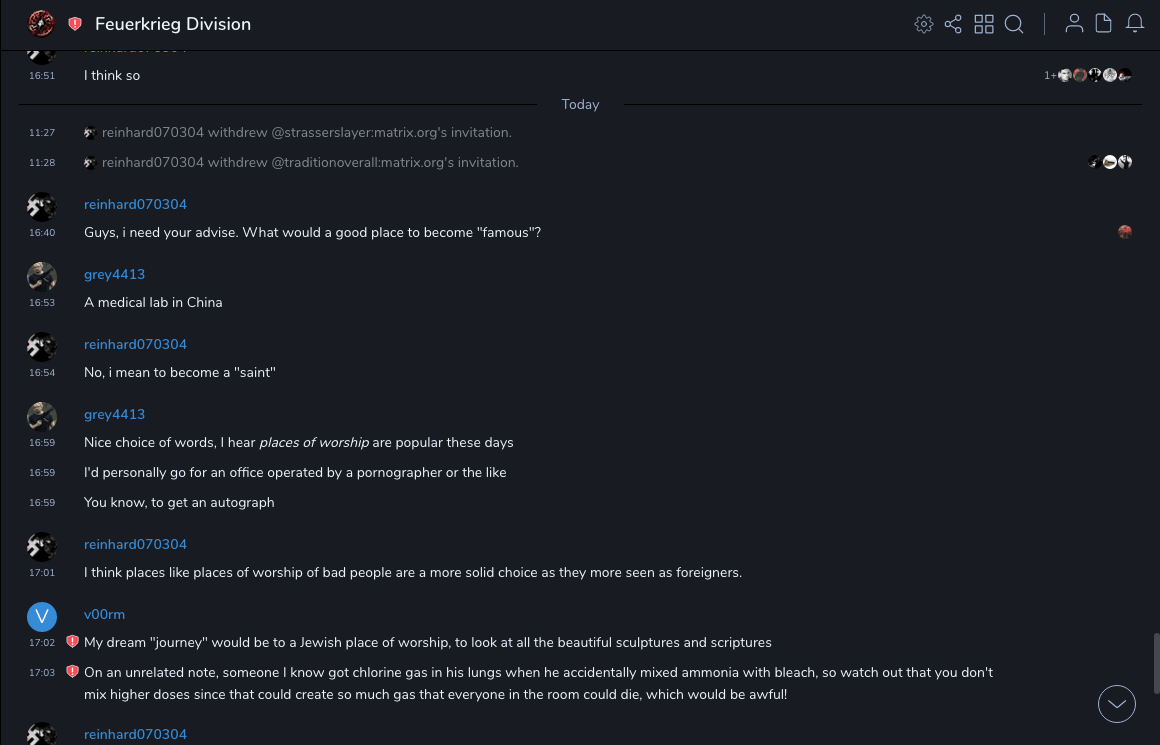Click the red shield beside room title
This screenshot has height=745, width=1160.
pyautogui.click(x=75, y=24)
